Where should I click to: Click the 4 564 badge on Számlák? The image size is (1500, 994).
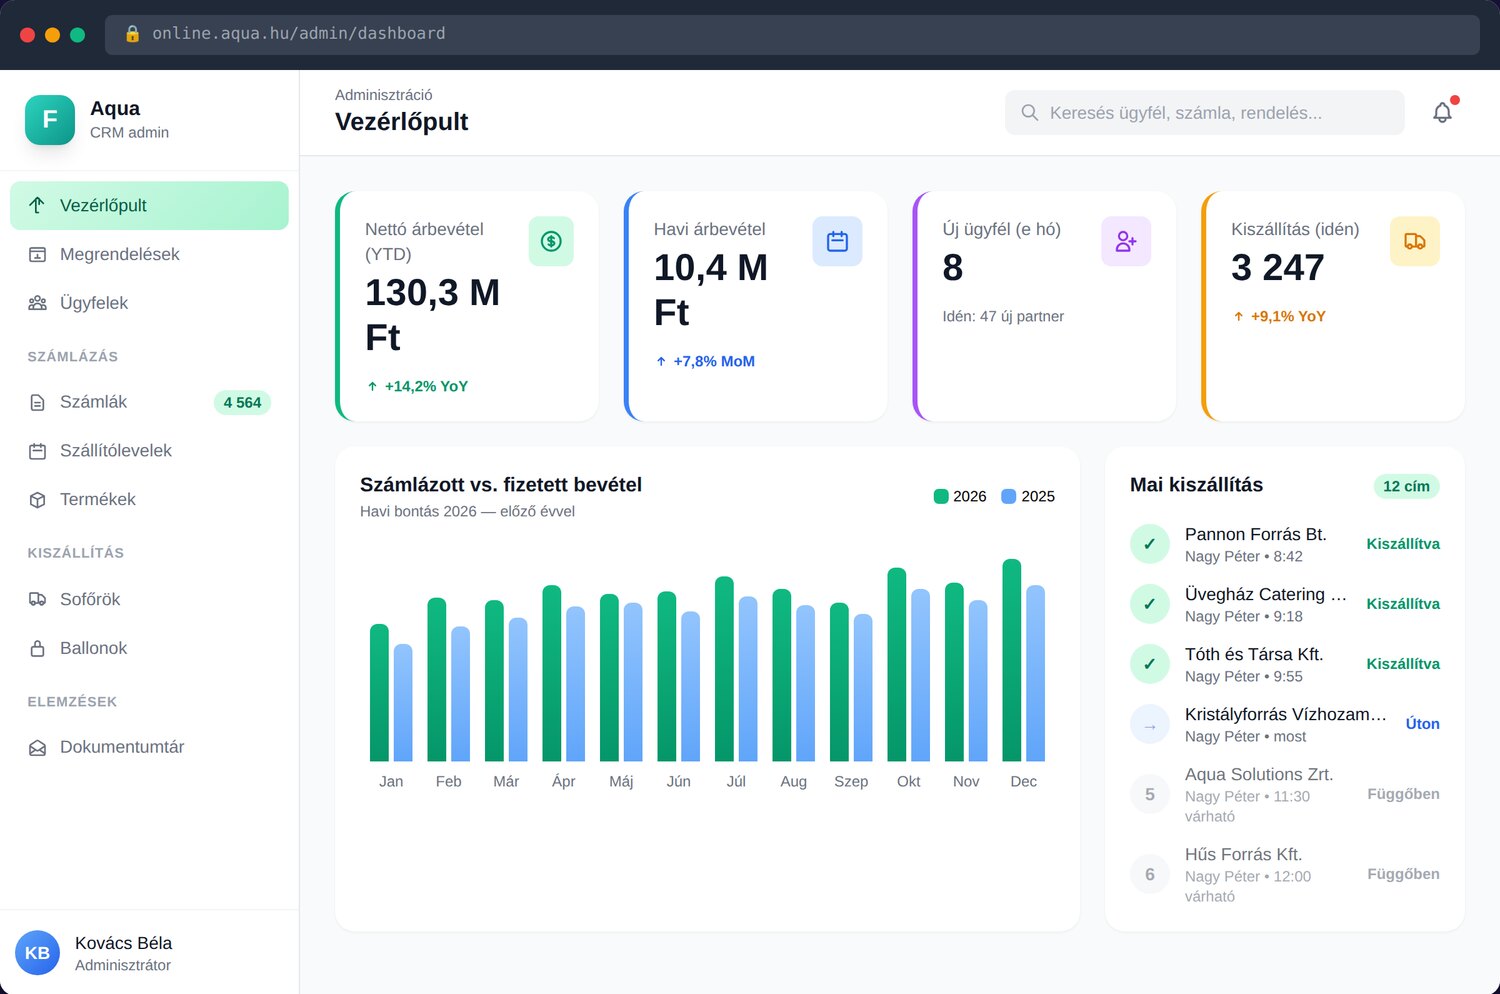click(242, 402)
